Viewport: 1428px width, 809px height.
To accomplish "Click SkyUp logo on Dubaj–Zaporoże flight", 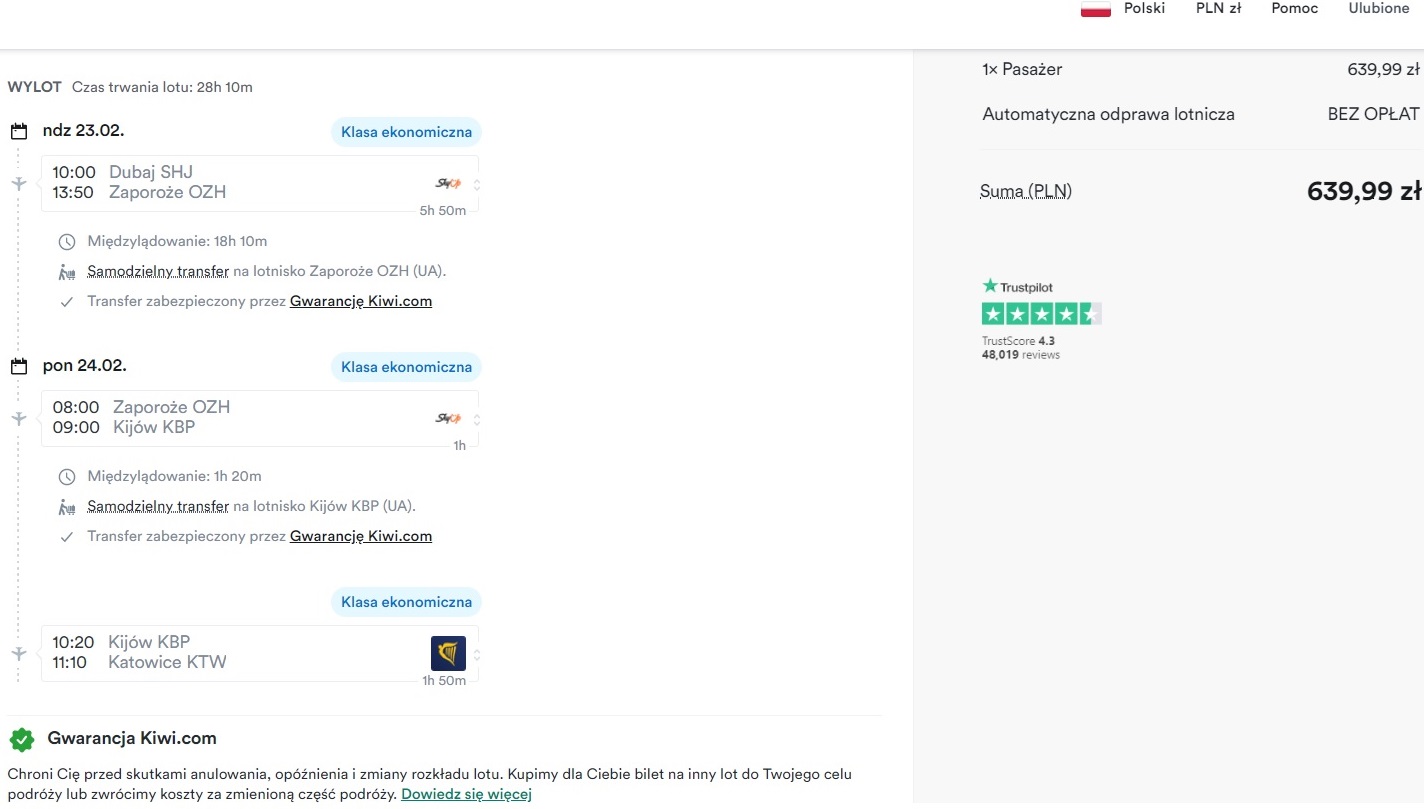I will [x=448, y=183].
